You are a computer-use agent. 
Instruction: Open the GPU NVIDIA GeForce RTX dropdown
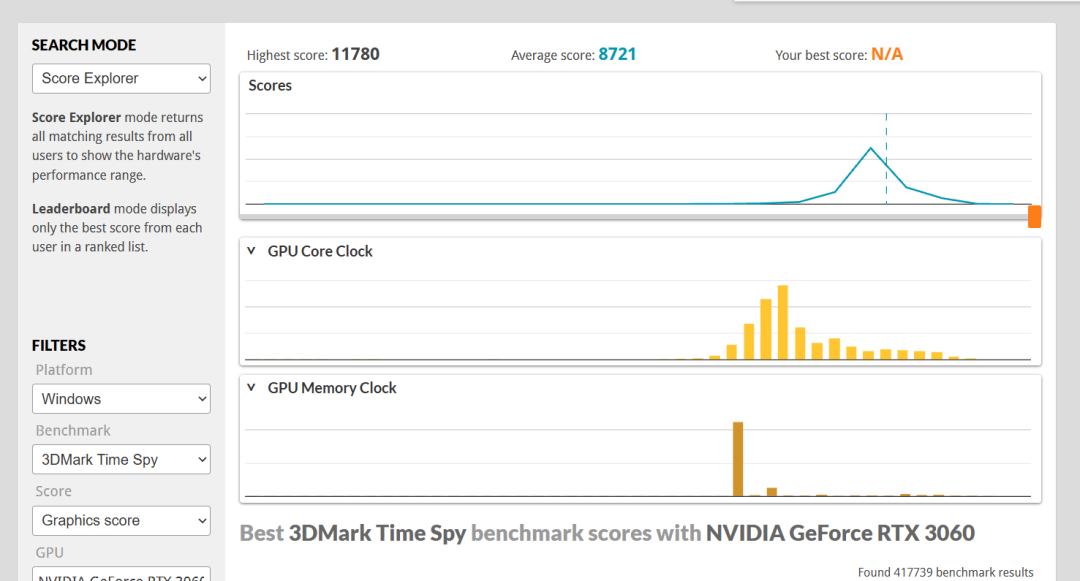tap(121, 574)
